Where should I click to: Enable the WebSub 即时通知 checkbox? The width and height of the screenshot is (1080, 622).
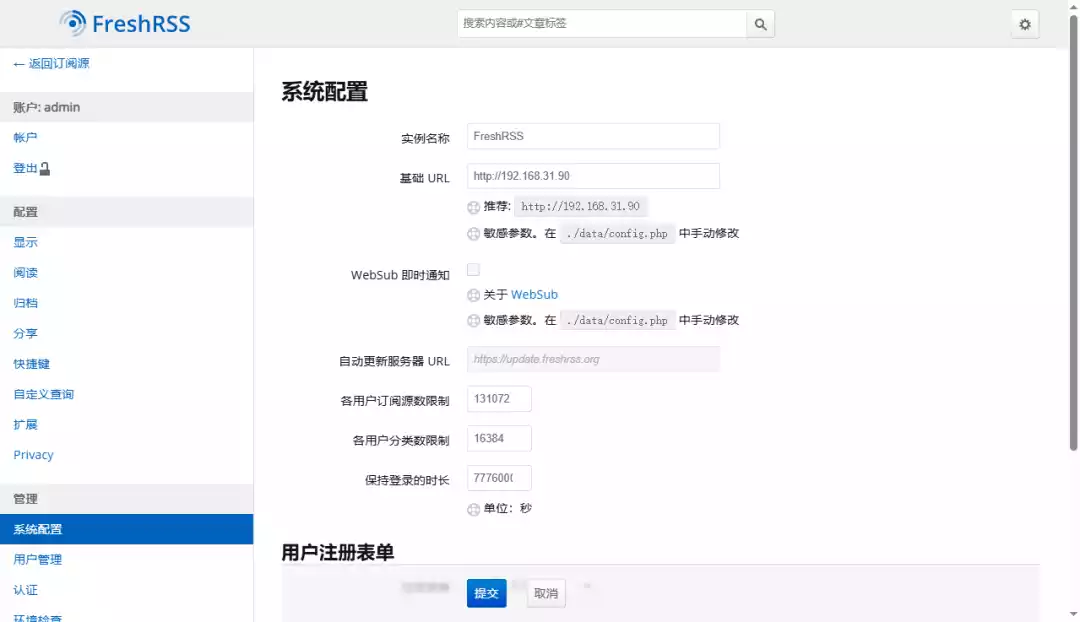[x=472, y=268]
